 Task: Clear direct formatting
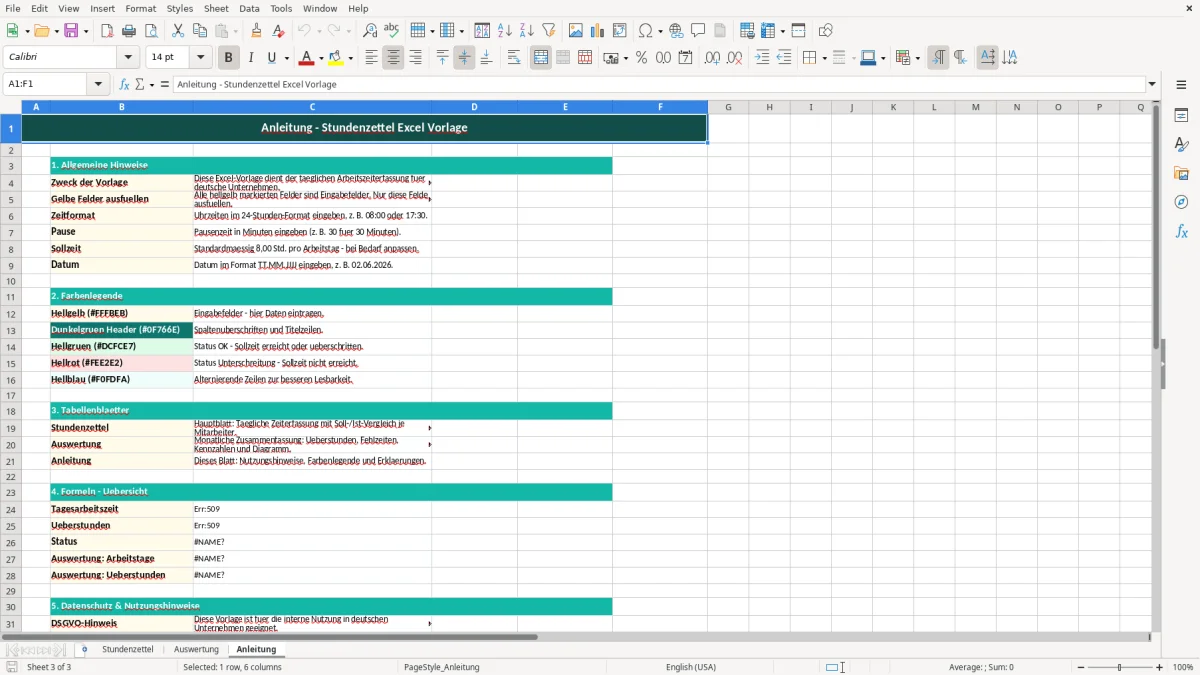pyautogui.click(x=278, y=31)
